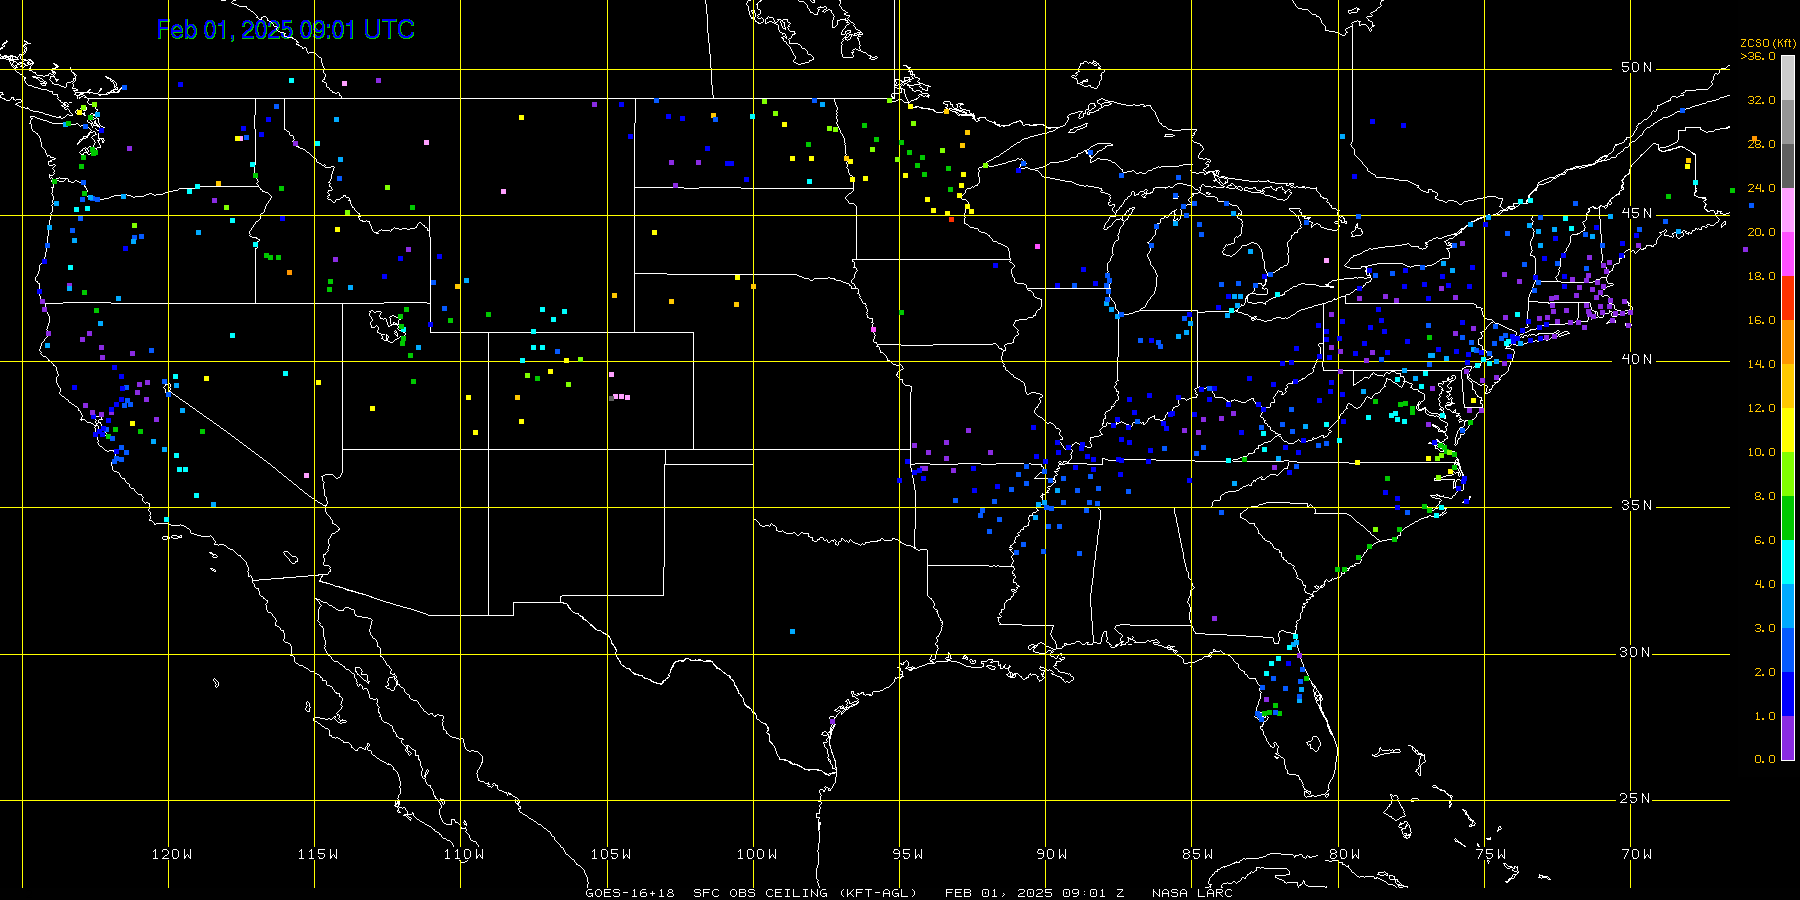1800x900 pixels.
Task: Click the 35N latitude label
Action: coord(1637,505)
